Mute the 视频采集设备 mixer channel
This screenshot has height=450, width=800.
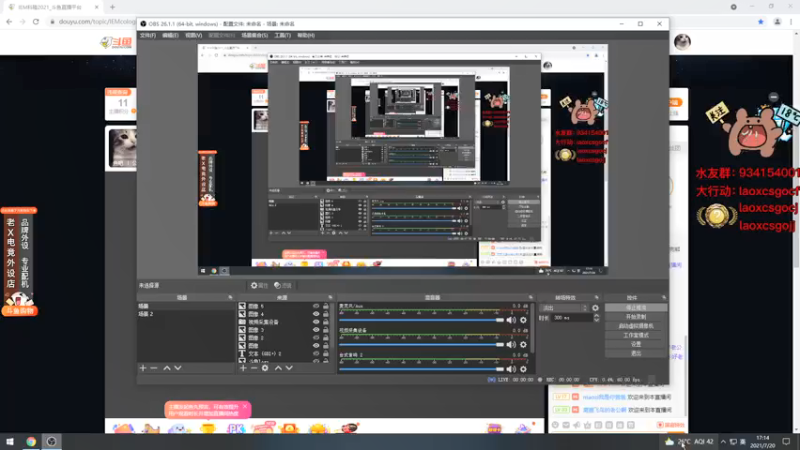click(x=511, y=344)
